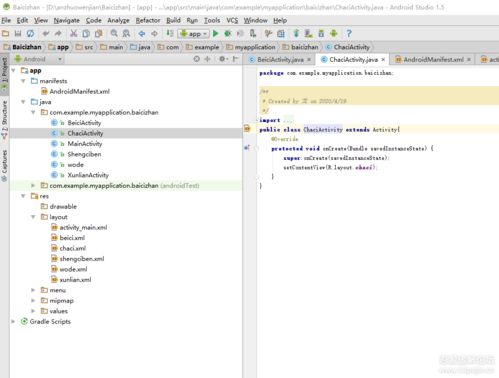Viewport: 499px width, 378px height.
Task: Collapse the res folder
Action: pyautogui.click(x=23, y=196)
